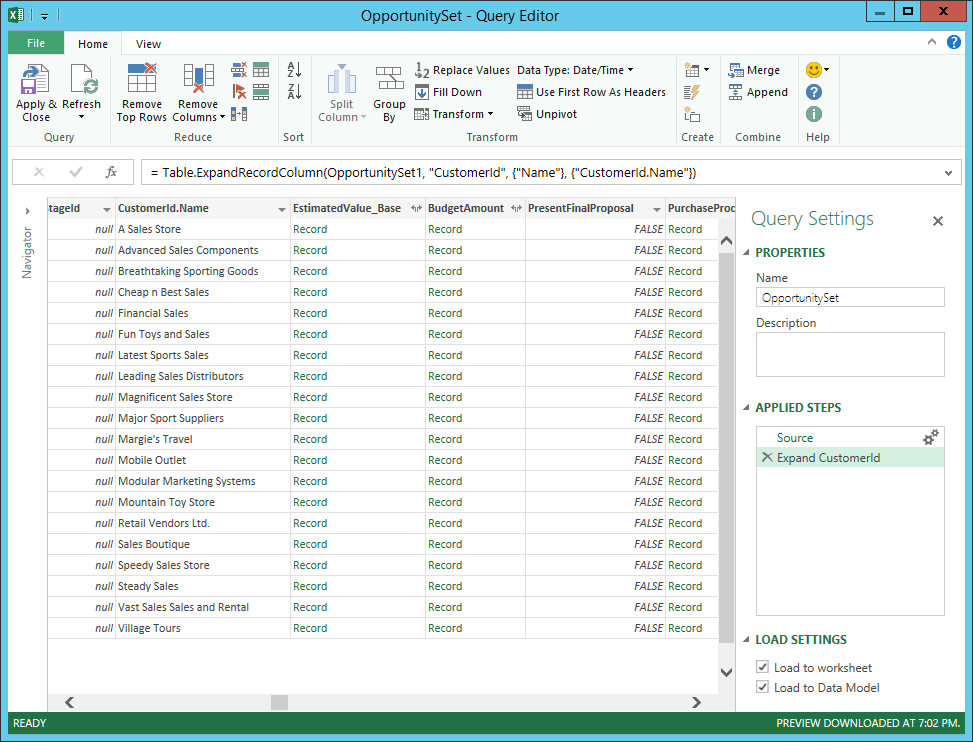Screen dimensions: 973x742
Task: Delete the Expand CustomerId step
Action: point(767,457)
